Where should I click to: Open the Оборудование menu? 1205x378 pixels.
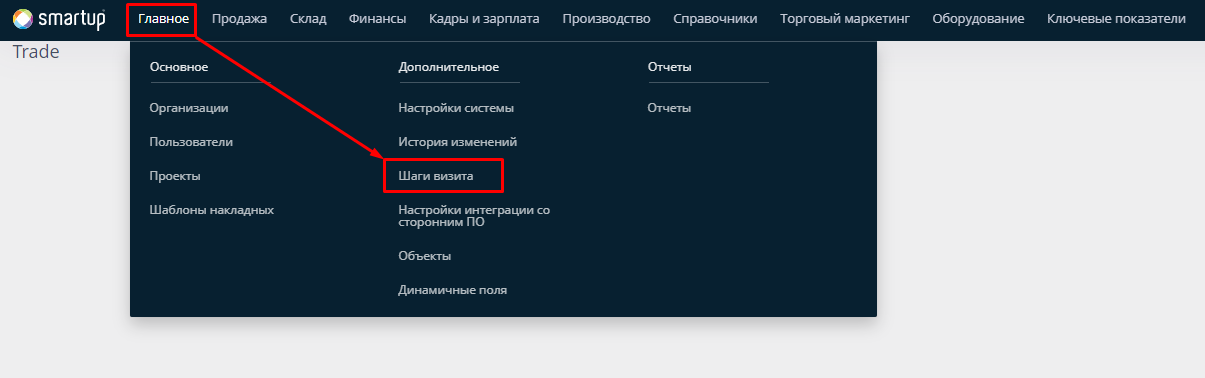[978, 19]
